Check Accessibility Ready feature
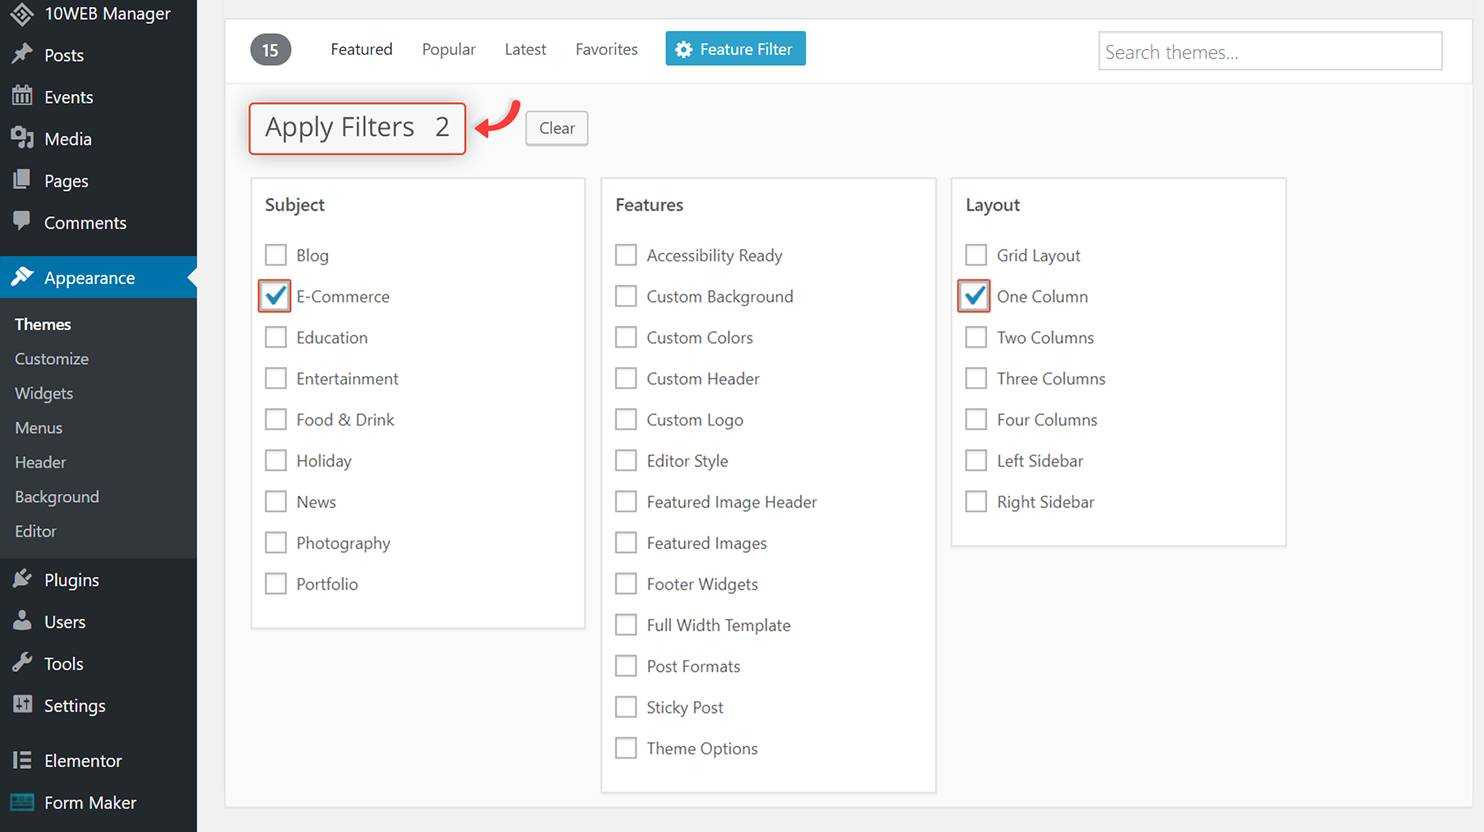1484x832 pixels. [x=626, y=255]
